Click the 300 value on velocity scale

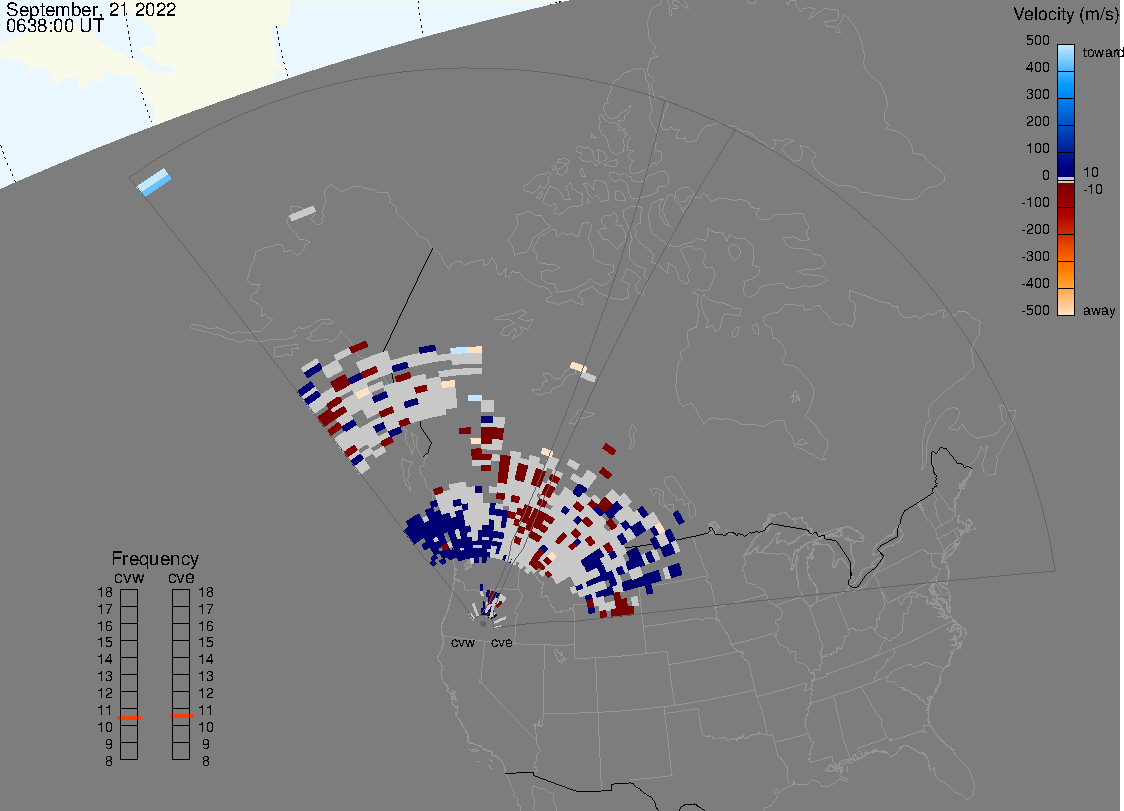tap(1037, 95)
